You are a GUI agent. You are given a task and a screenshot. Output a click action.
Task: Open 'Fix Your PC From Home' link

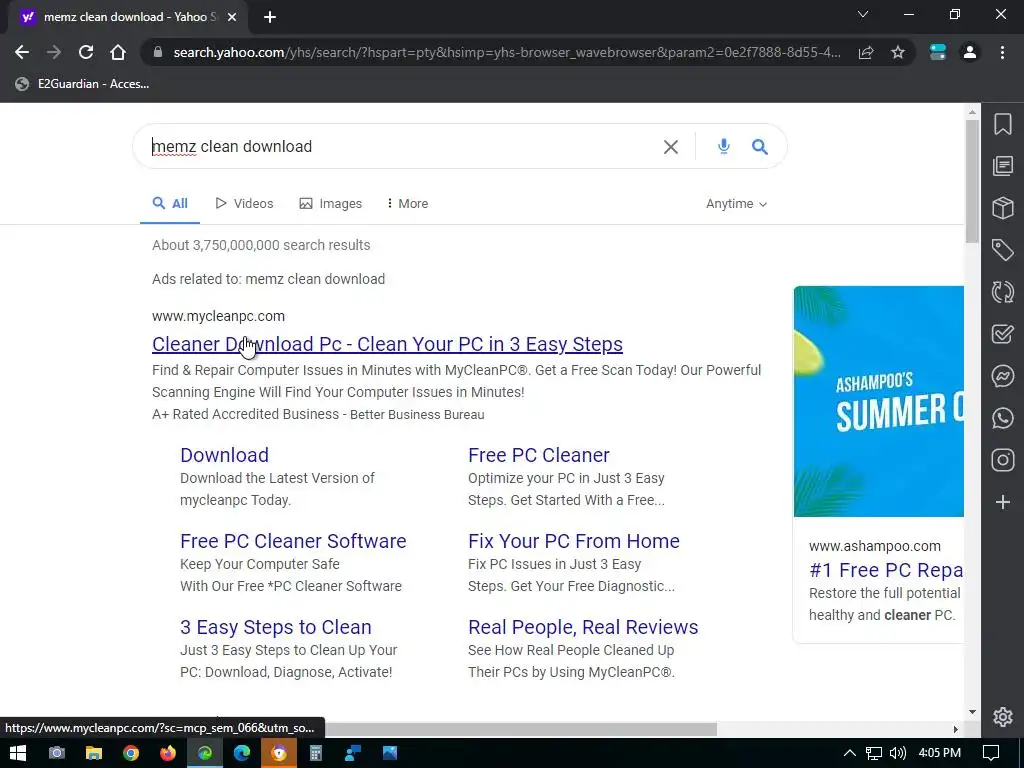coord(573,541)
